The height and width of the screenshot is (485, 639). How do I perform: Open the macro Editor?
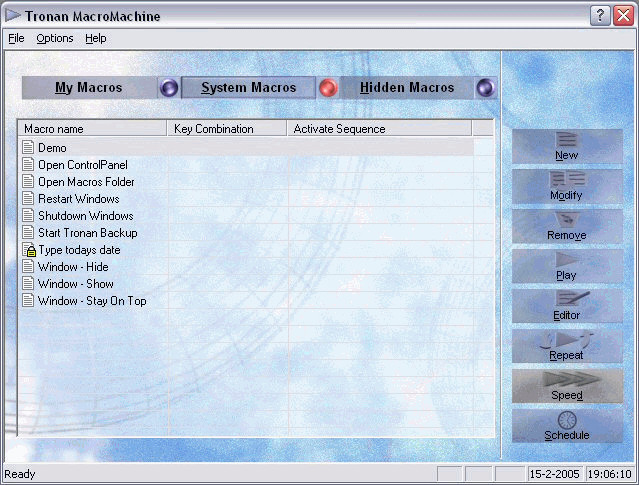tap(567, 306)
